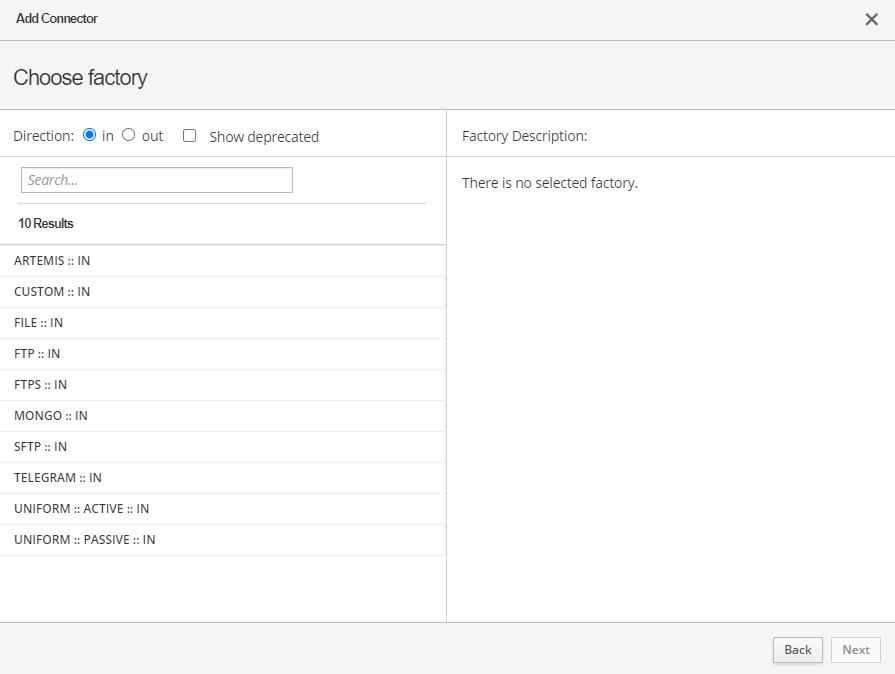Select the 'in' direction radio button
895x674 pixels.
coord(90,135)
